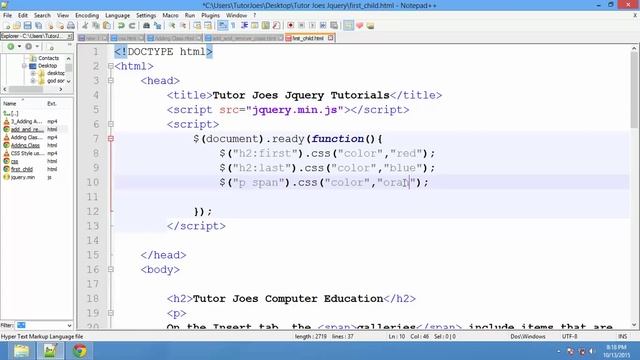Click the Print toolbar icon
This screenshot has height=360, width=640.
pyautogui.click(x=71, y=26)
